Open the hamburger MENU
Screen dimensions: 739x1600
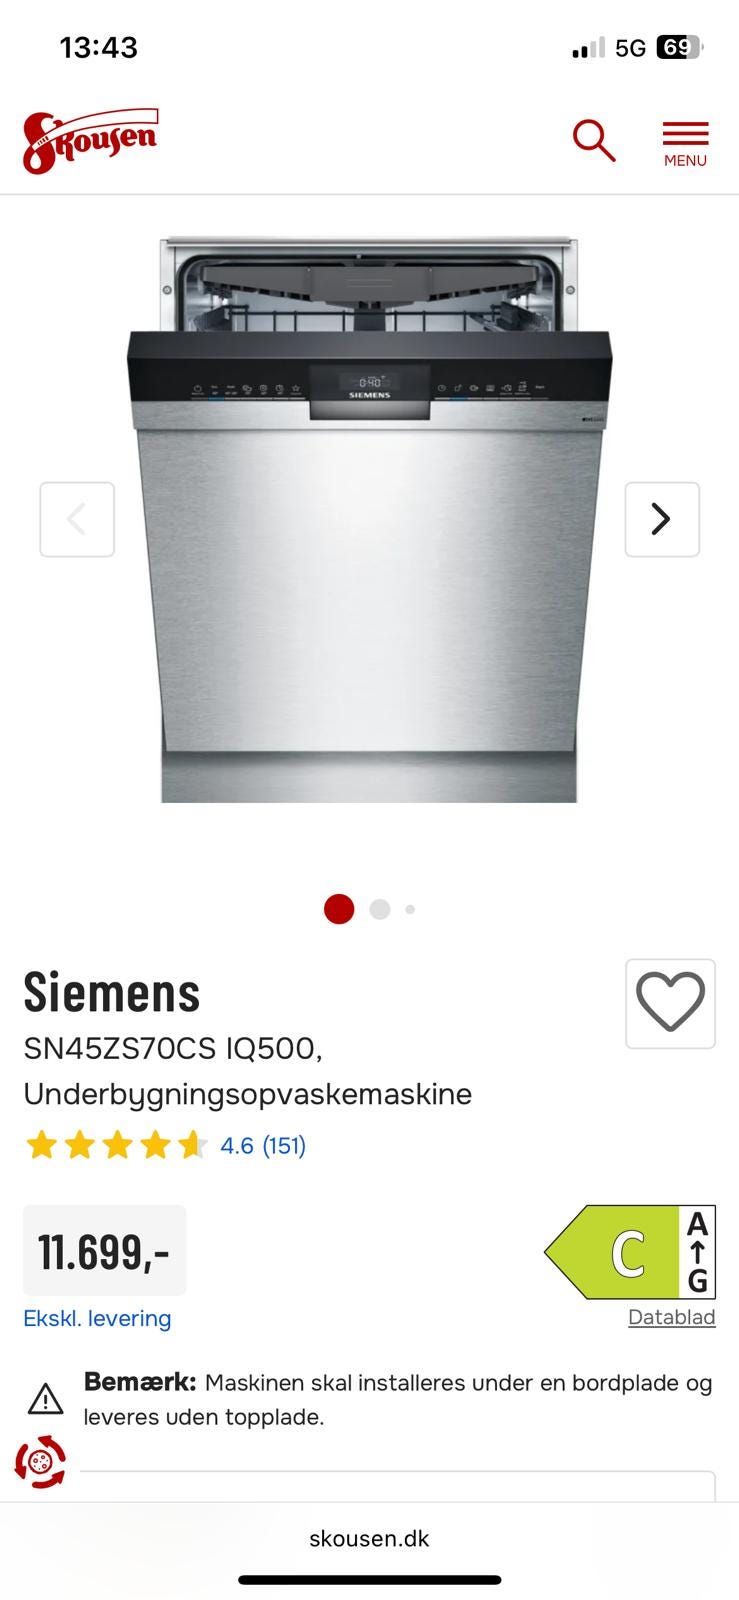685,144
